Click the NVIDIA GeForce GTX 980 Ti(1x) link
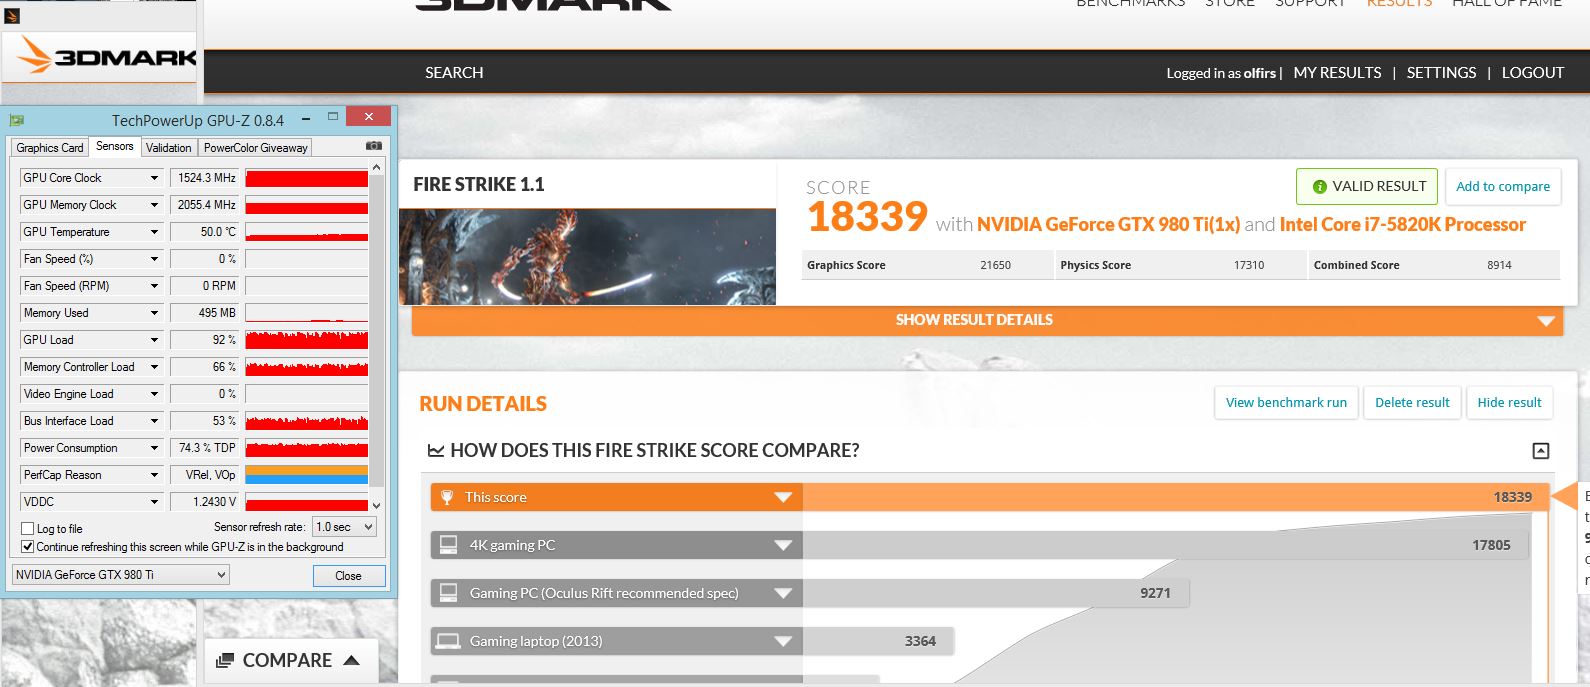Screen dimensions: 1590x687 pos(1108,225)
